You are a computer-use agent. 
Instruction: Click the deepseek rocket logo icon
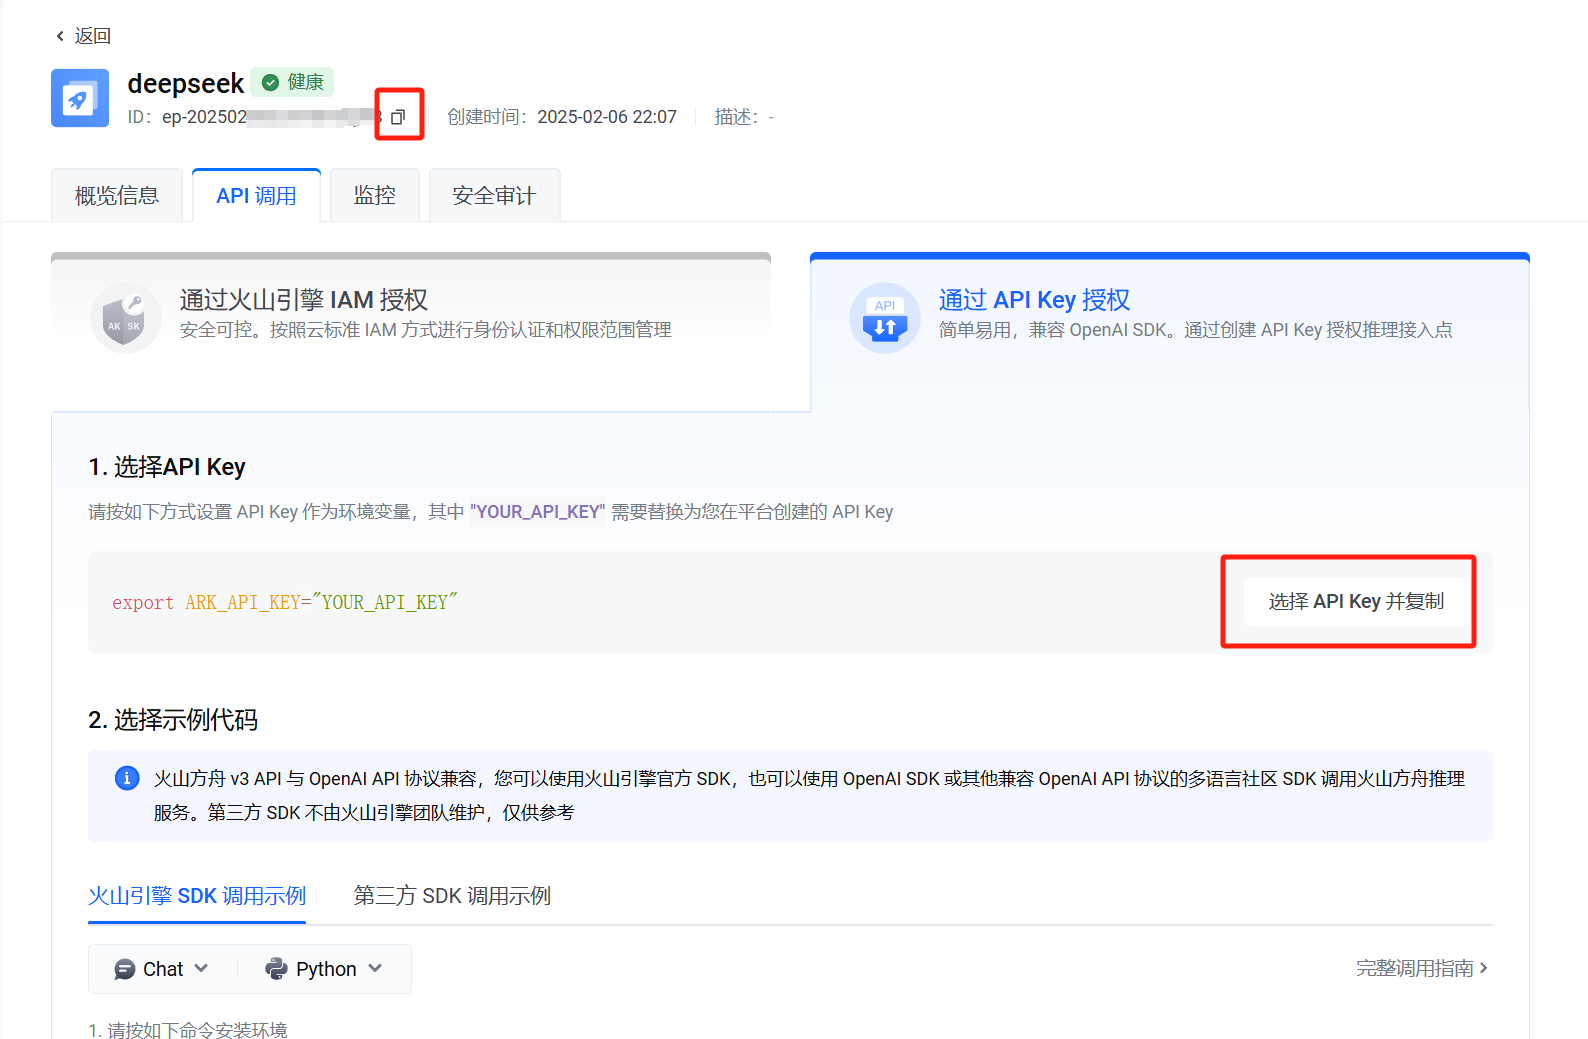pos(80,98)
